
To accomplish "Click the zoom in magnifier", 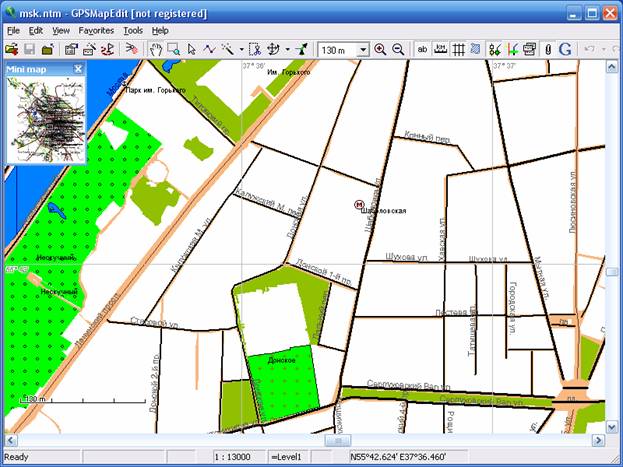I will 380,48.
